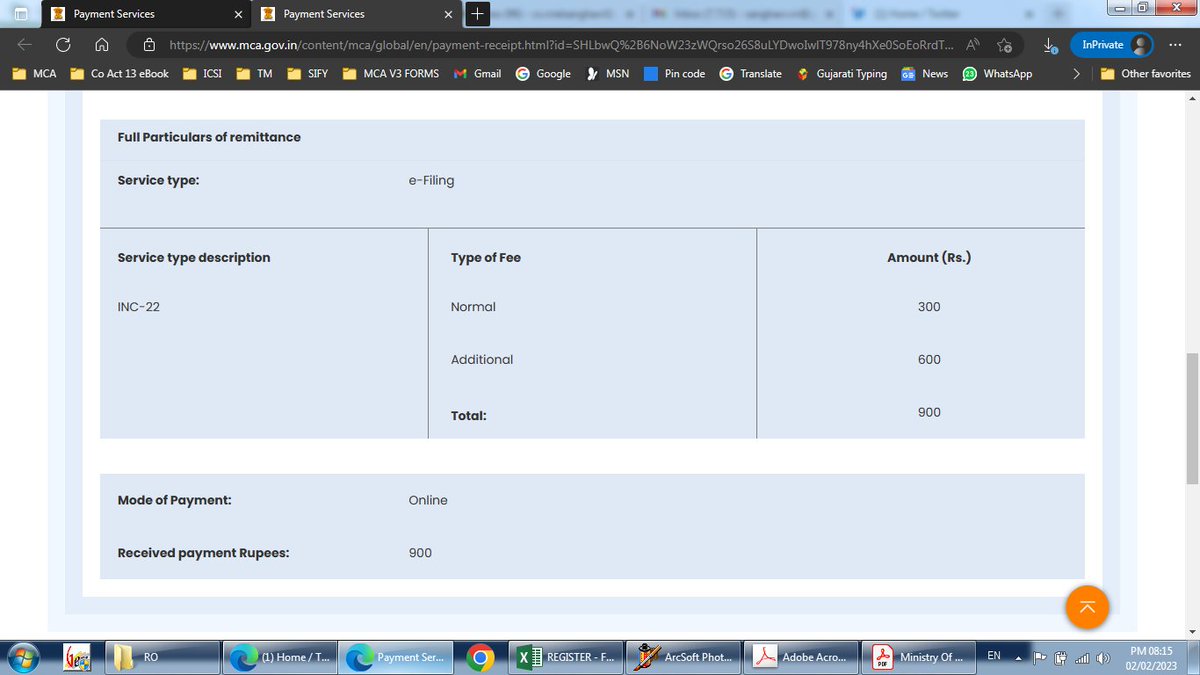Viewport: 1200px width, 675px height.
Task: Click the network signal icon in system tray
Action: 1082,657
